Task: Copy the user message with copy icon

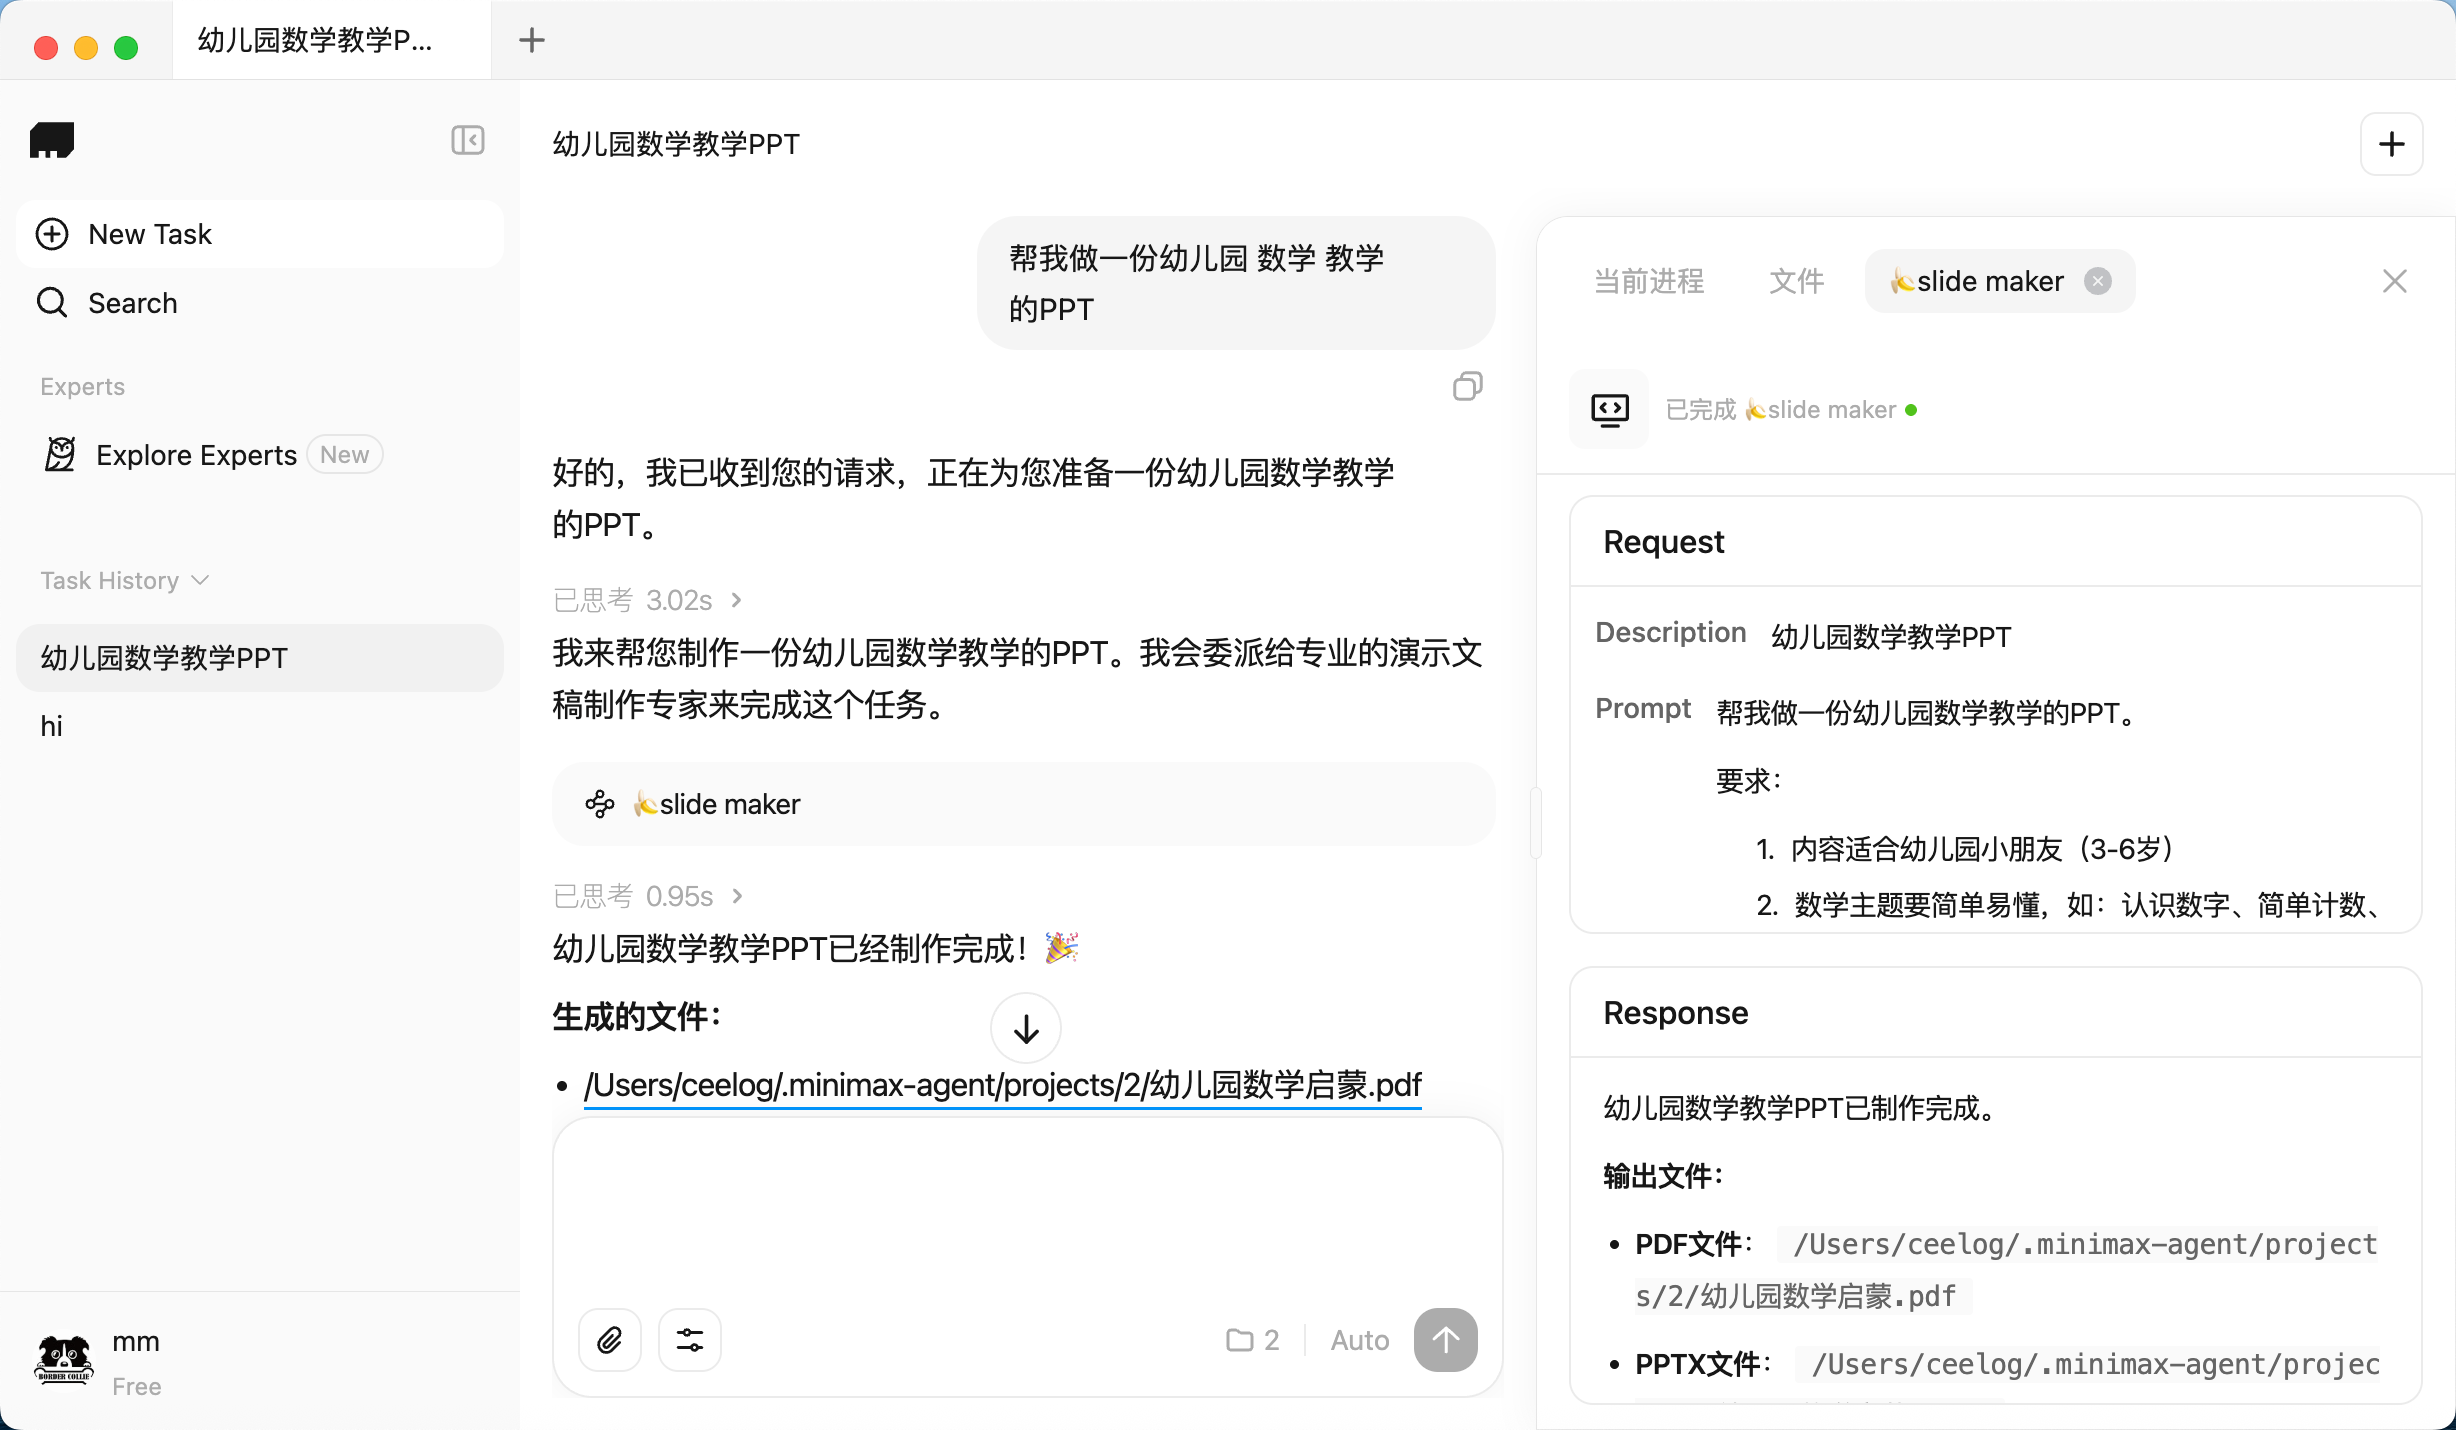Action: tap(1467, 386)
